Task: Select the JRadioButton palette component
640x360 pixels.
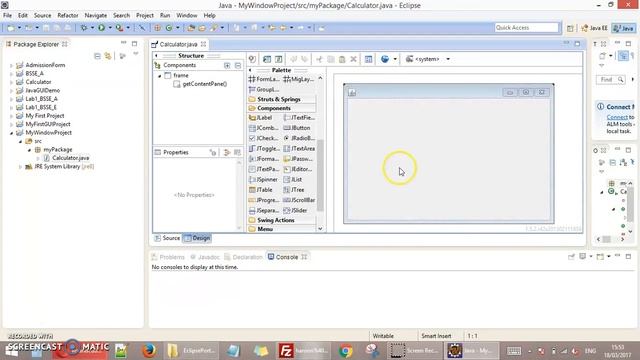Action: (299, 138)
